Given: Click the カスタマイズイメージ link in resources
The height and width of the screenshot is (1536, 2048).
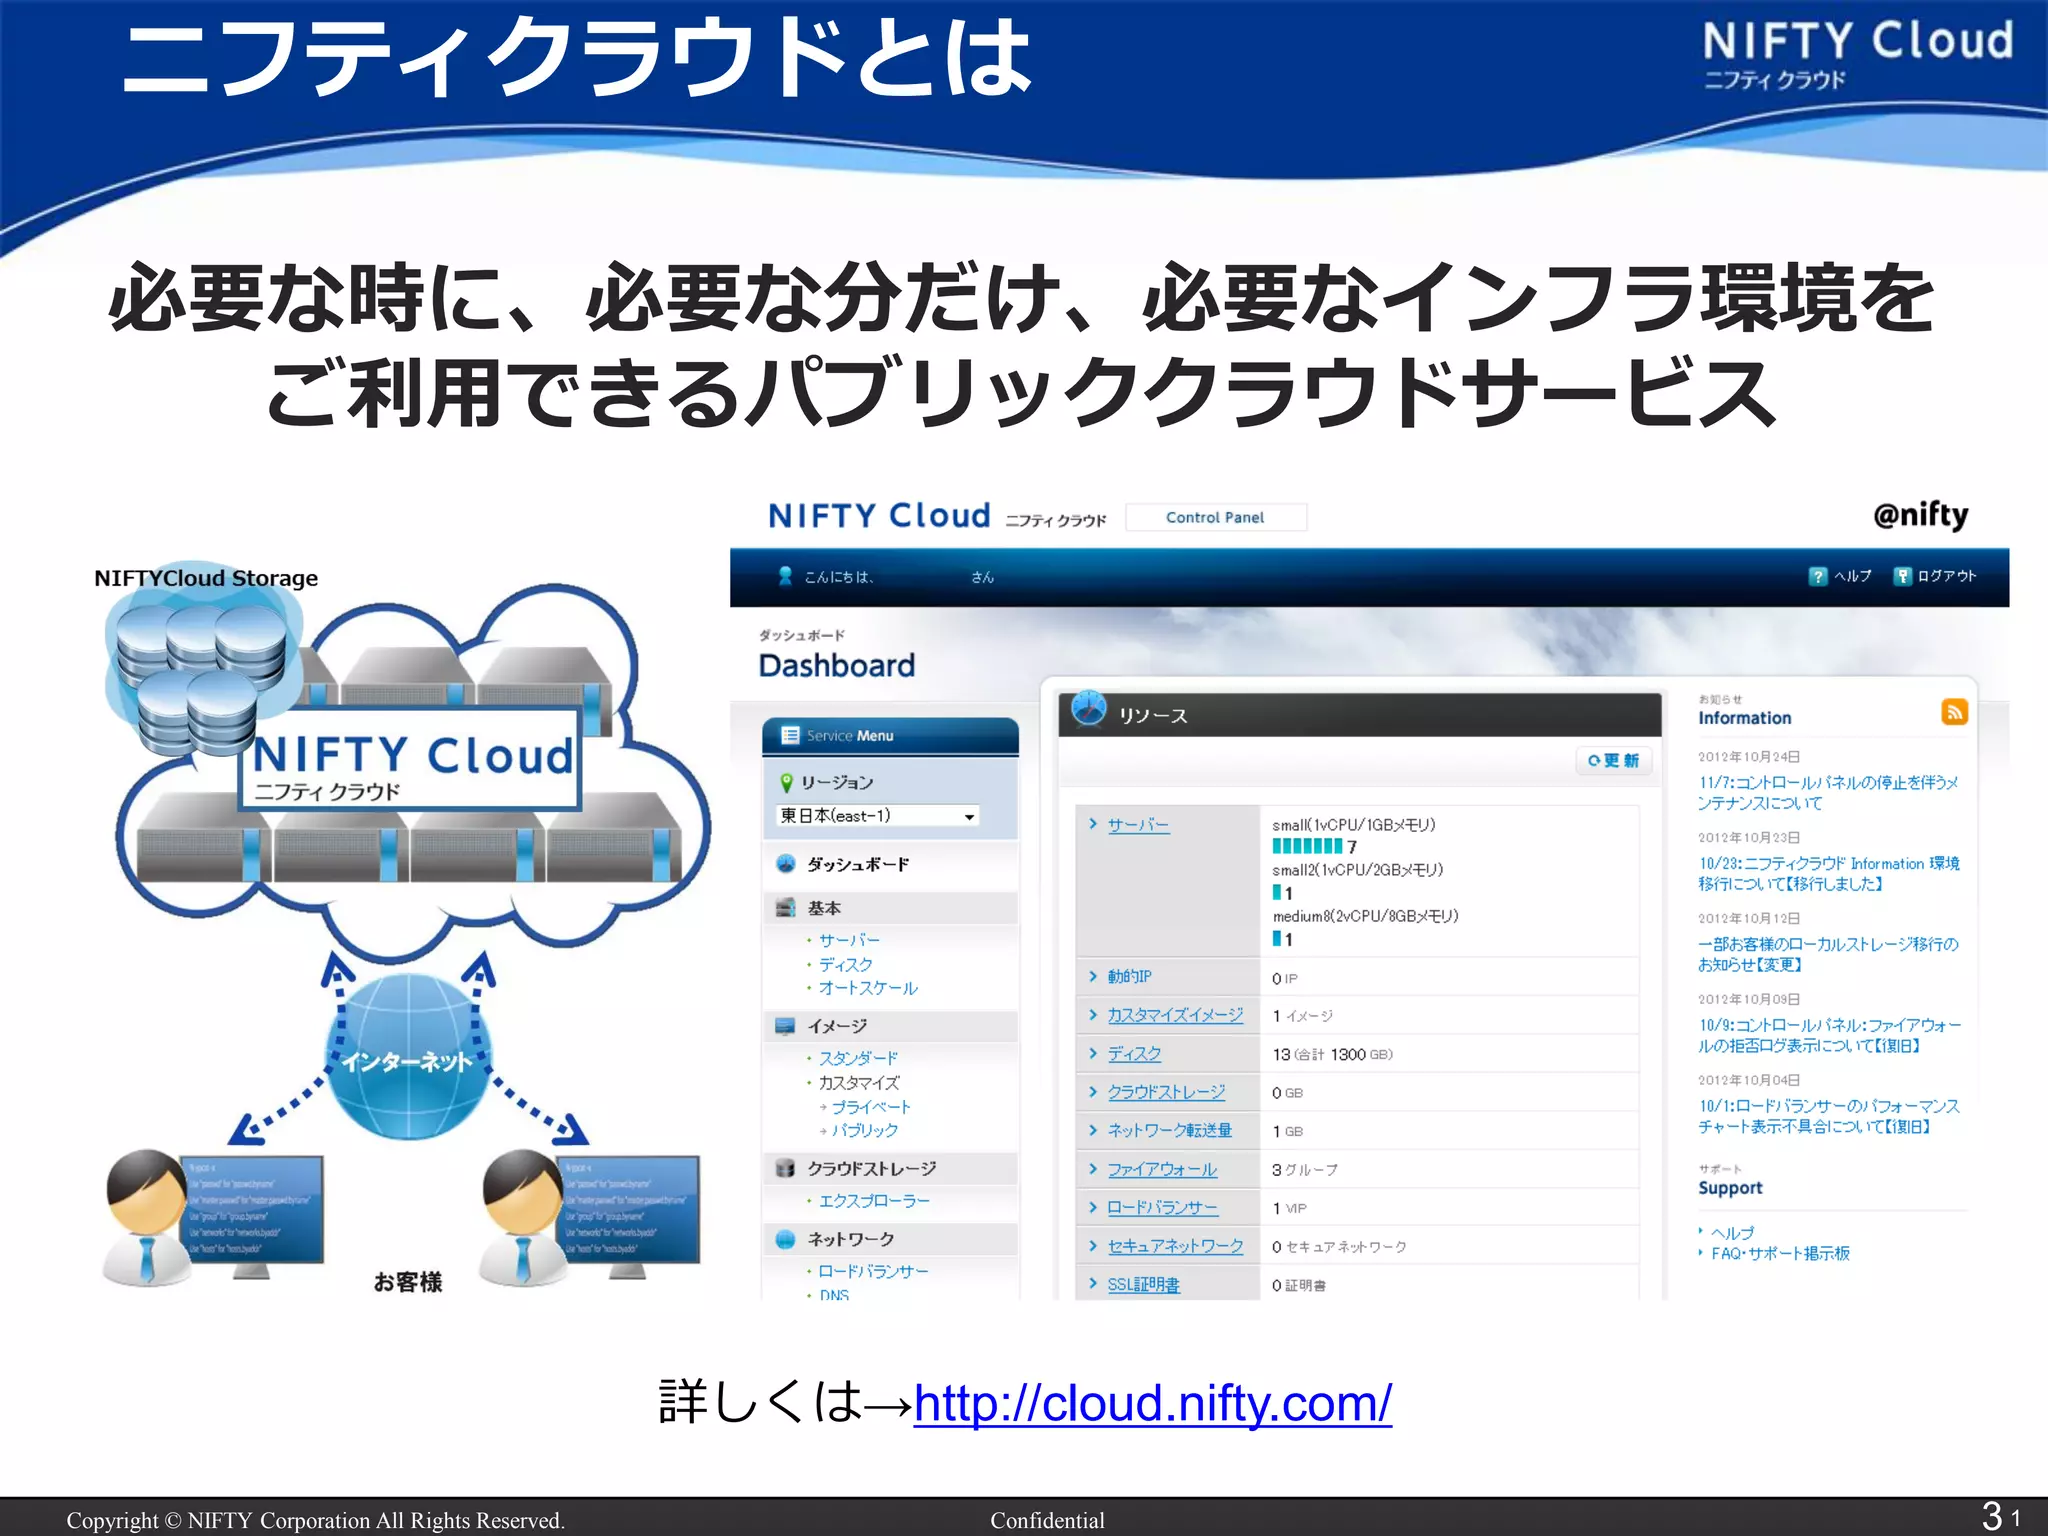Looking at the screenshot, I should pos(1175,1015).
